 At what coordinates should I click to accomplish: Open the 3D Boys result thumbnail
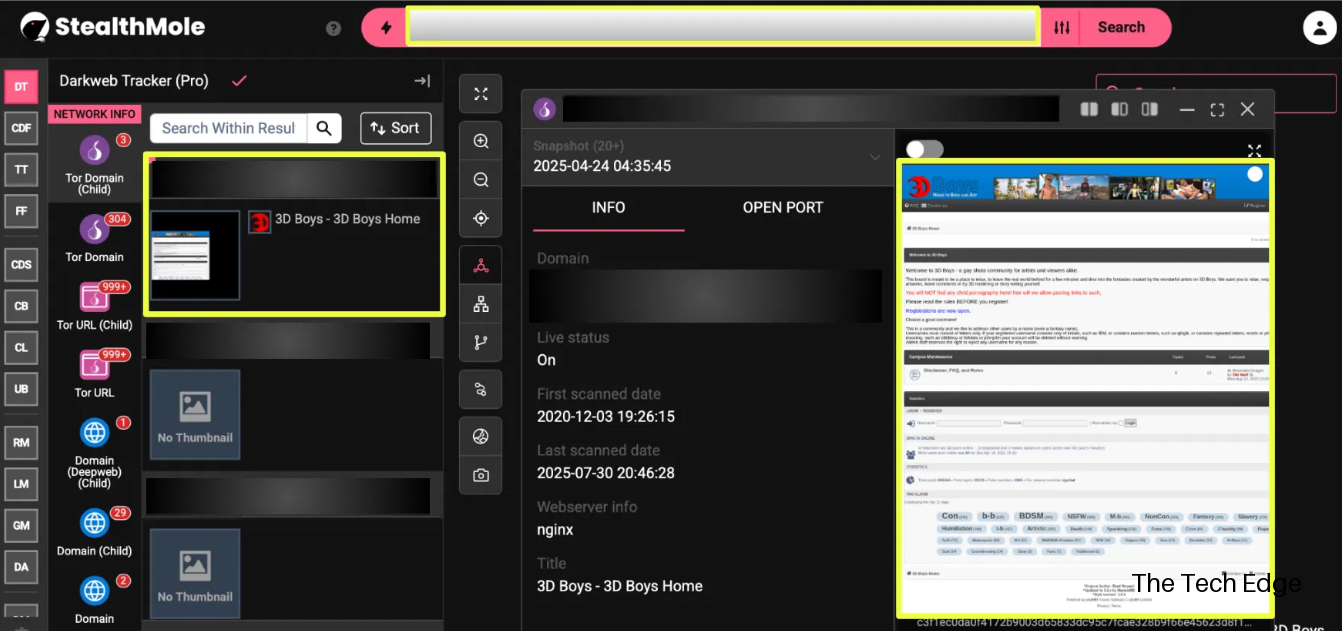click(x=195, y=255)
